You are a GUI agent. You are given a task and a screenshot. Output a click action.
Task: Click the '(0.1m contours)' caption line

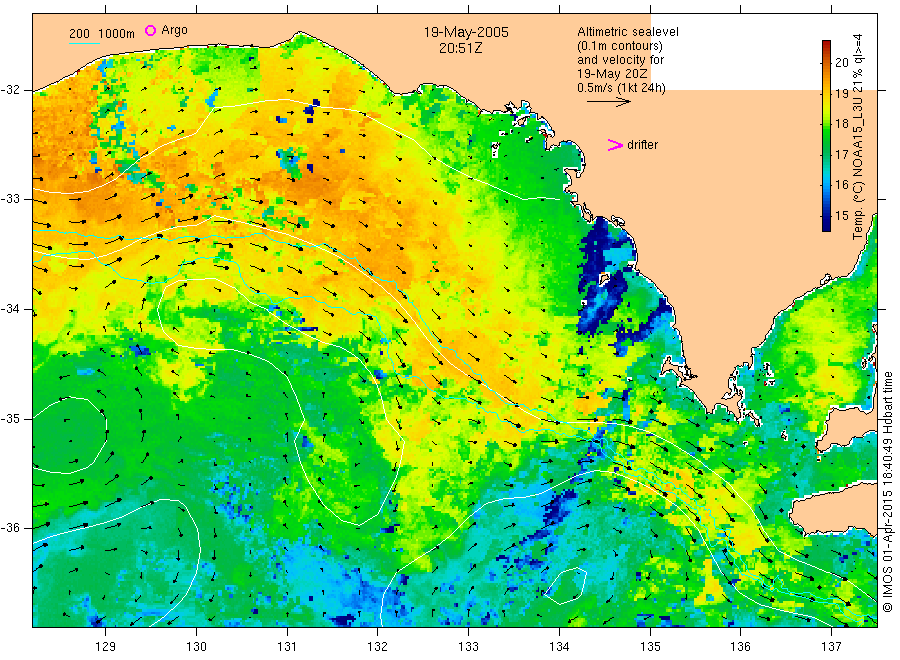619,46
